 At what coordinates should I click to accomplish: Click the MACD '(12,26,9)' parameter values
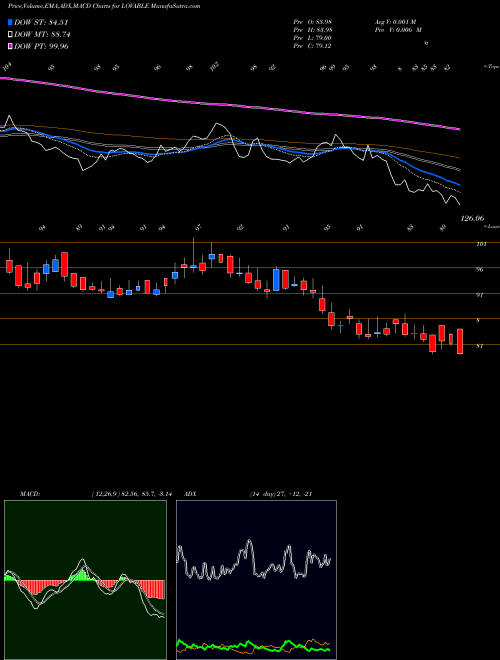(131, 494)
